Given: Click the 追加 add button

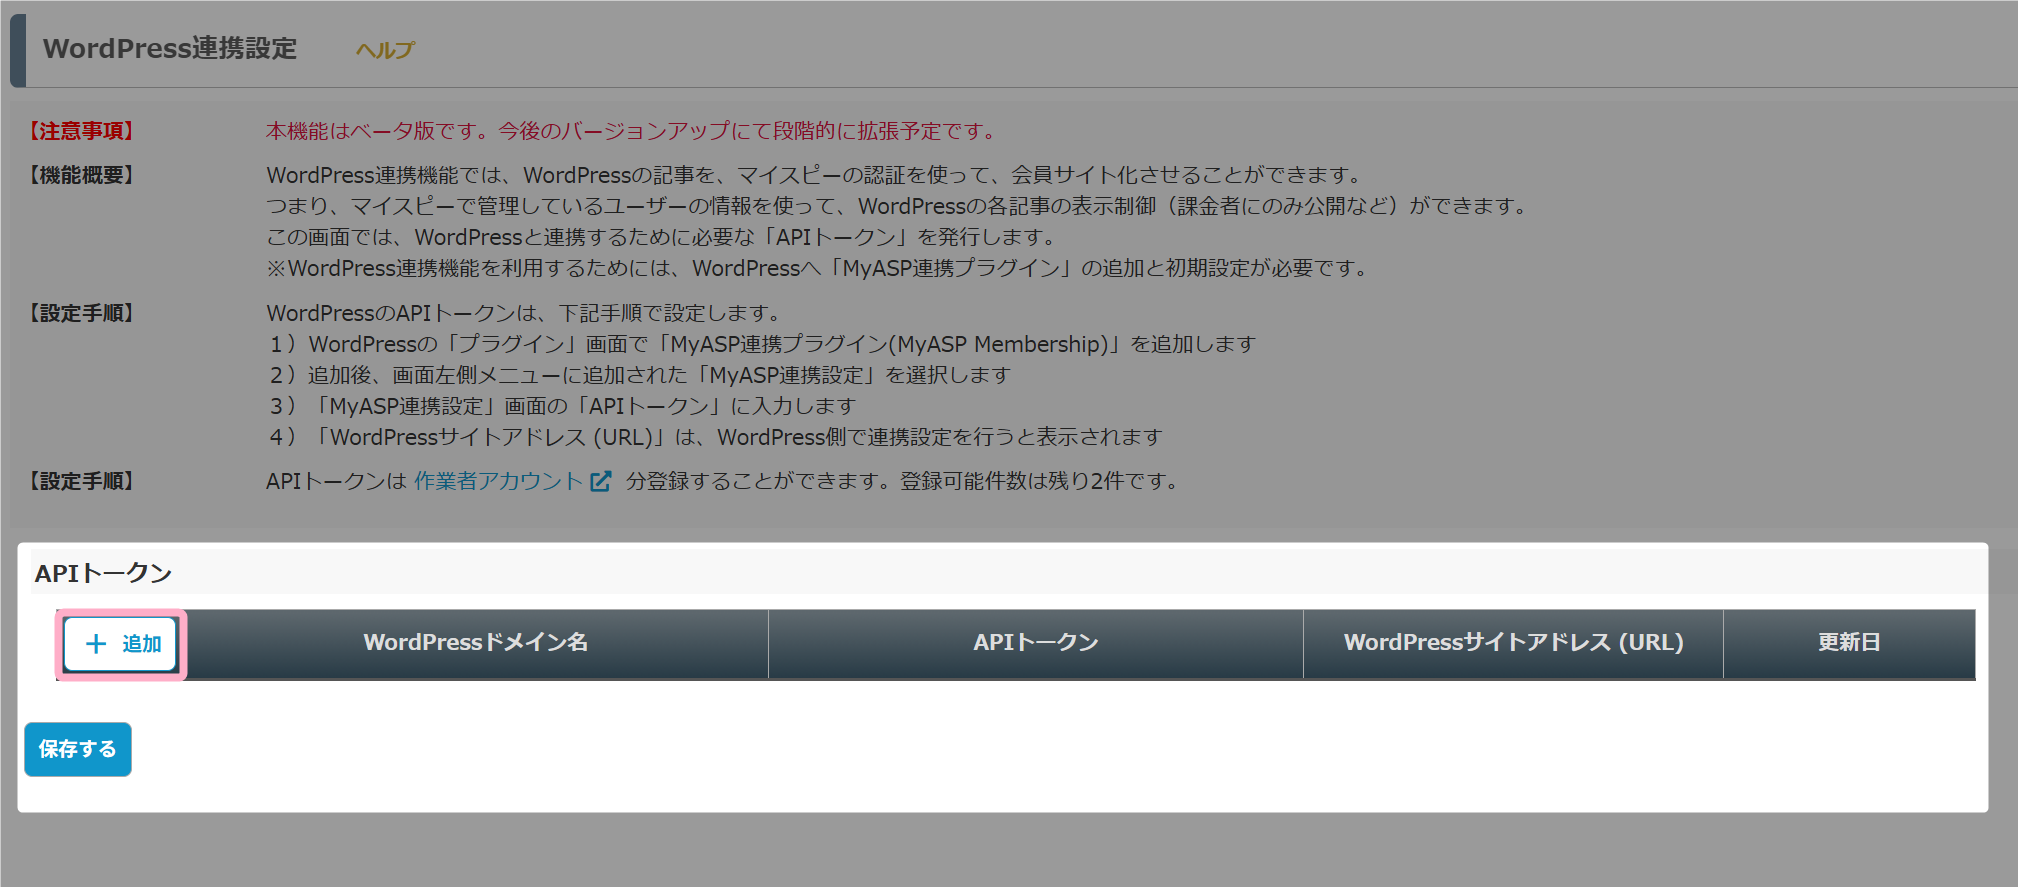Looking at the screenshot, I should click(x=121, y=644).
